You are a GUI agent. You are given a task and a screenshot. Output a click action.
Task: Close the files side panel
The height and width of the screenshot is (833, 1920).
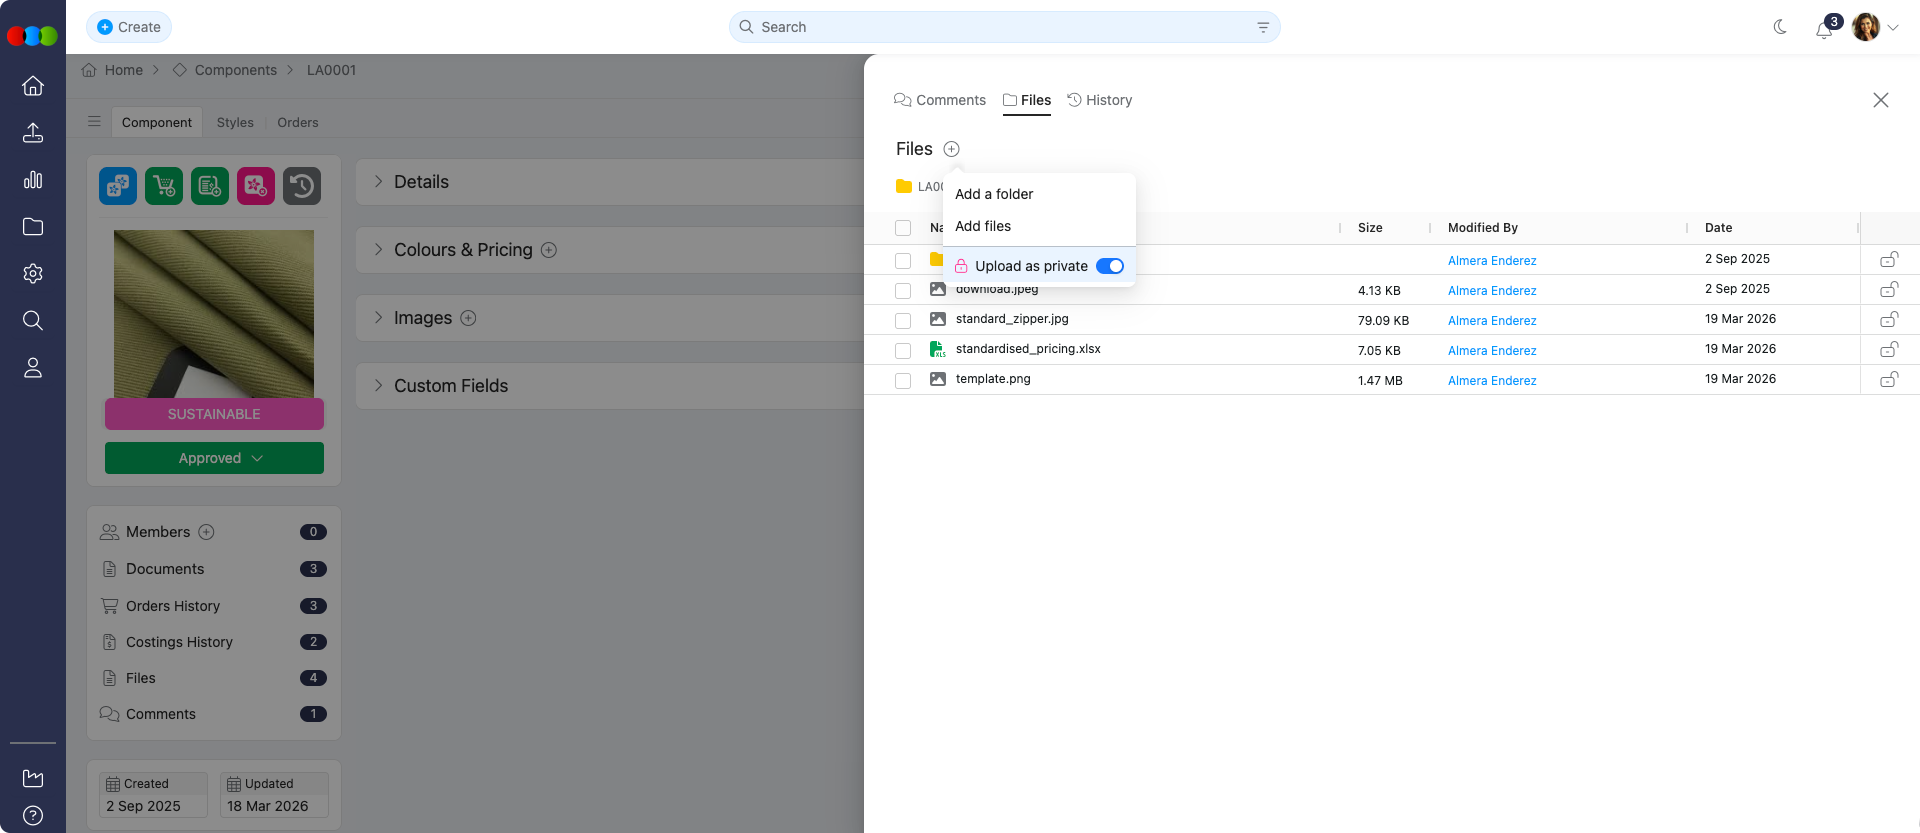click(1881, 100)
